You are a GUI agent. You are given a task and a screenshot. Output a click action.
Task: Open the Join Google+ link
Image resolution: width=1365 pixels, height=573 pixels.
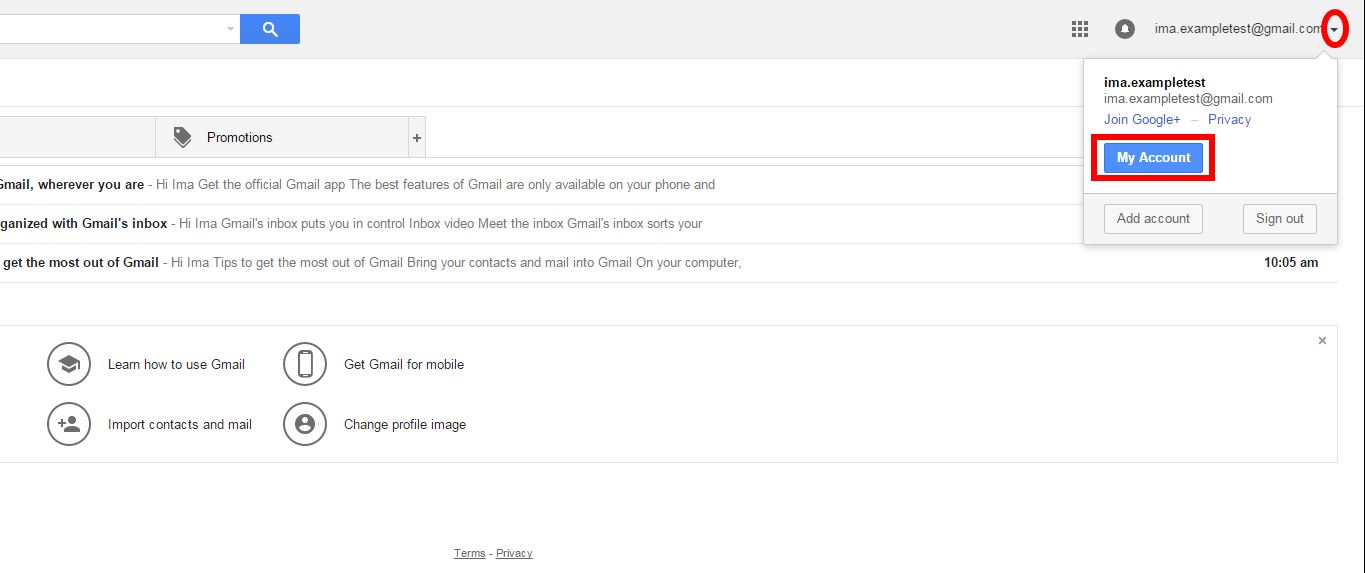point(1142,119)
